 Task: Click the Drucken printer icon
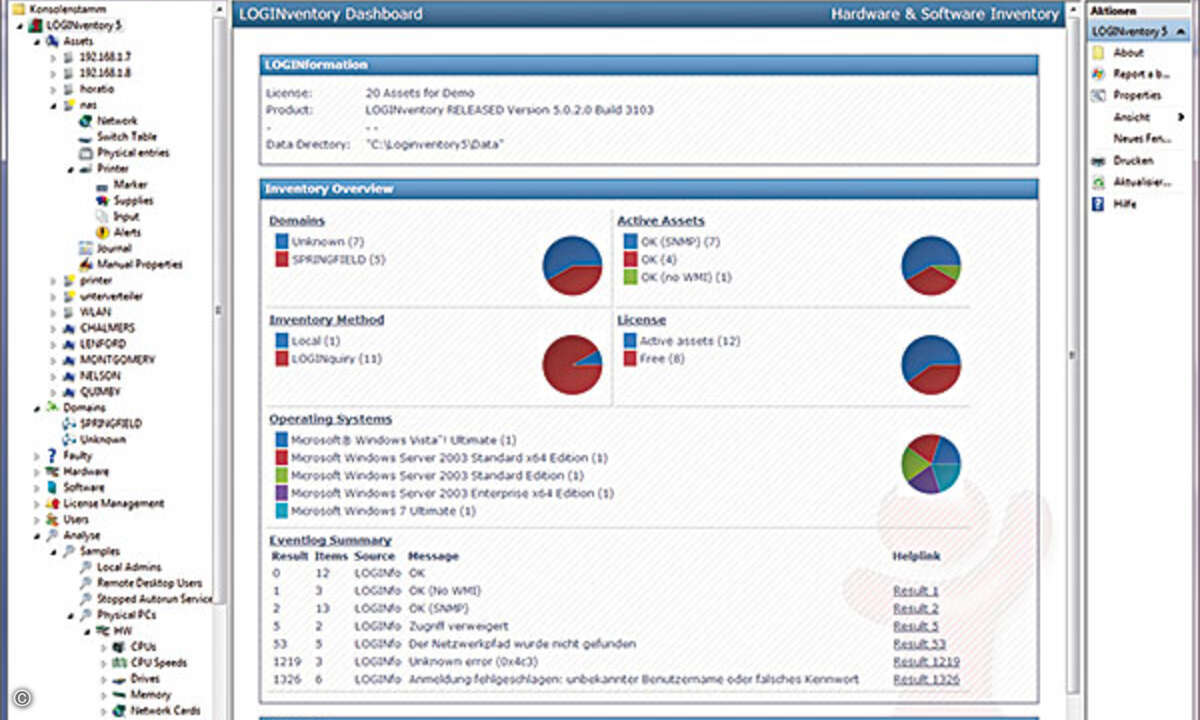[x=1098, y=161]
